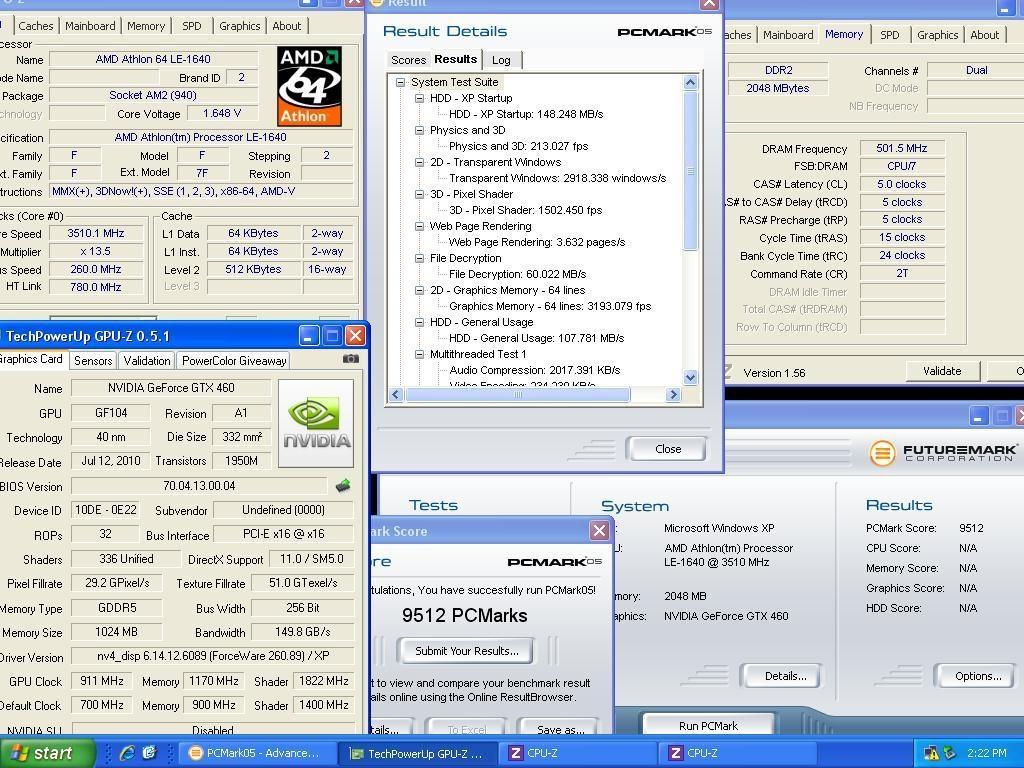Collapse File Decryption node
The width and height of the screenshot is (1024, 768).
[x=419, y=258]
